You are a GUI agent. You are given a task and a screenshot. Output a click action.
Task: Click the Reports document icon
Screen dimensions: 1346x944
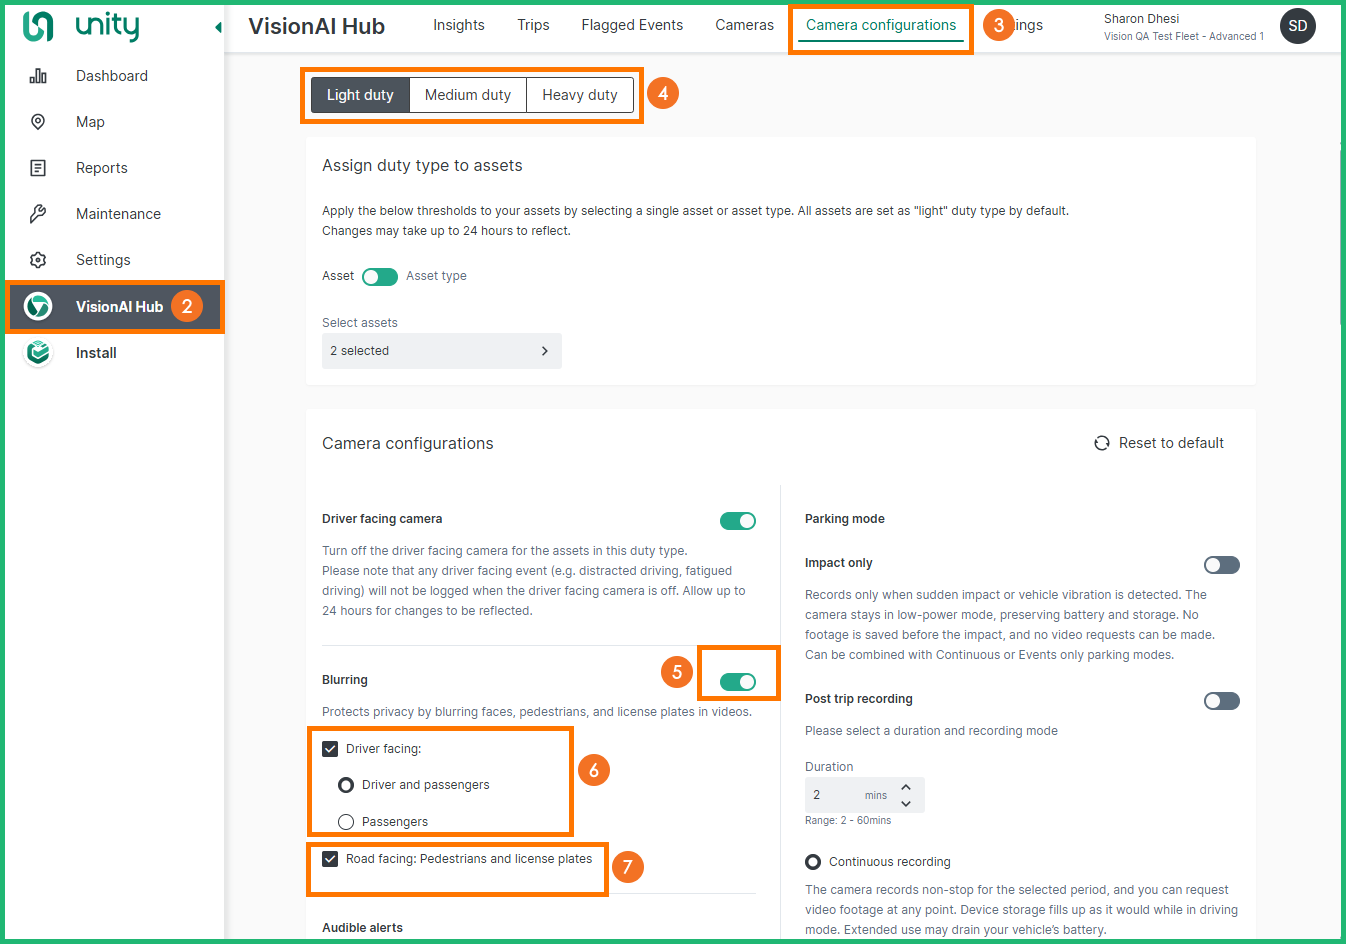(38, 168)
